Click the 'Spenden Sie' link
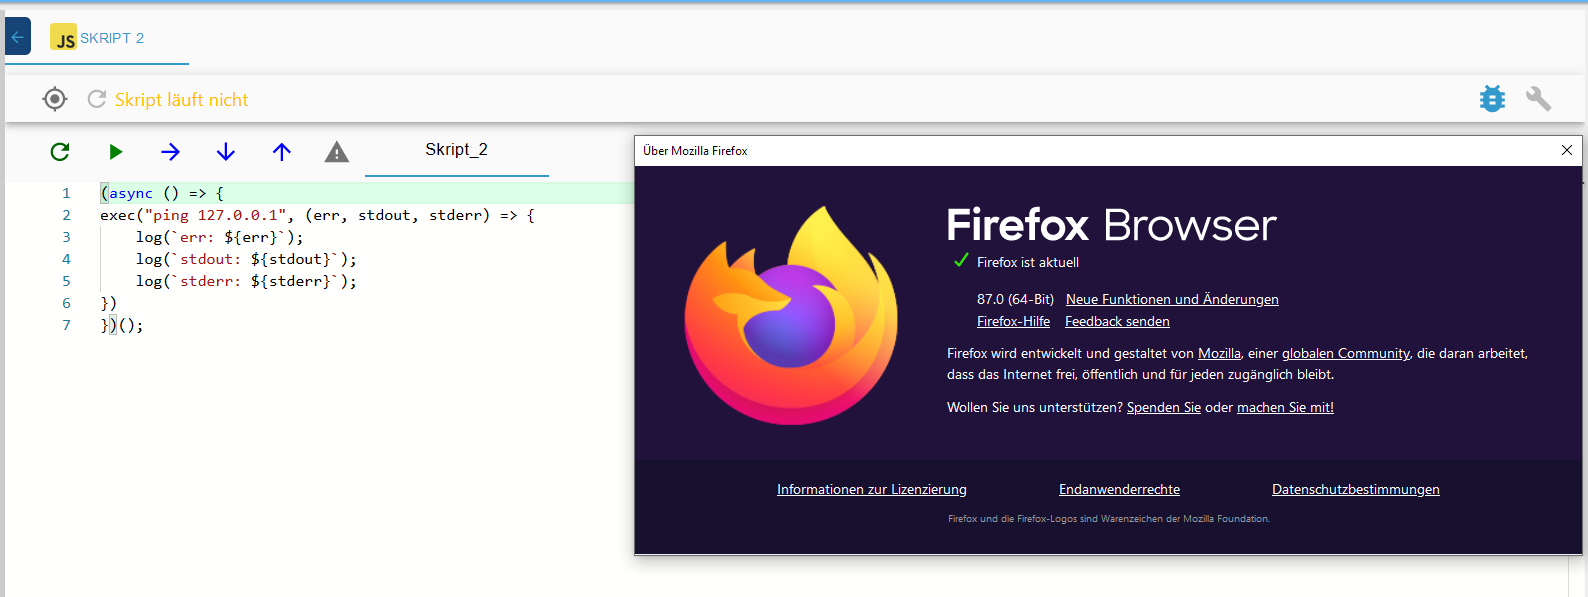 pyautogui.click(x=1164, y=407)
